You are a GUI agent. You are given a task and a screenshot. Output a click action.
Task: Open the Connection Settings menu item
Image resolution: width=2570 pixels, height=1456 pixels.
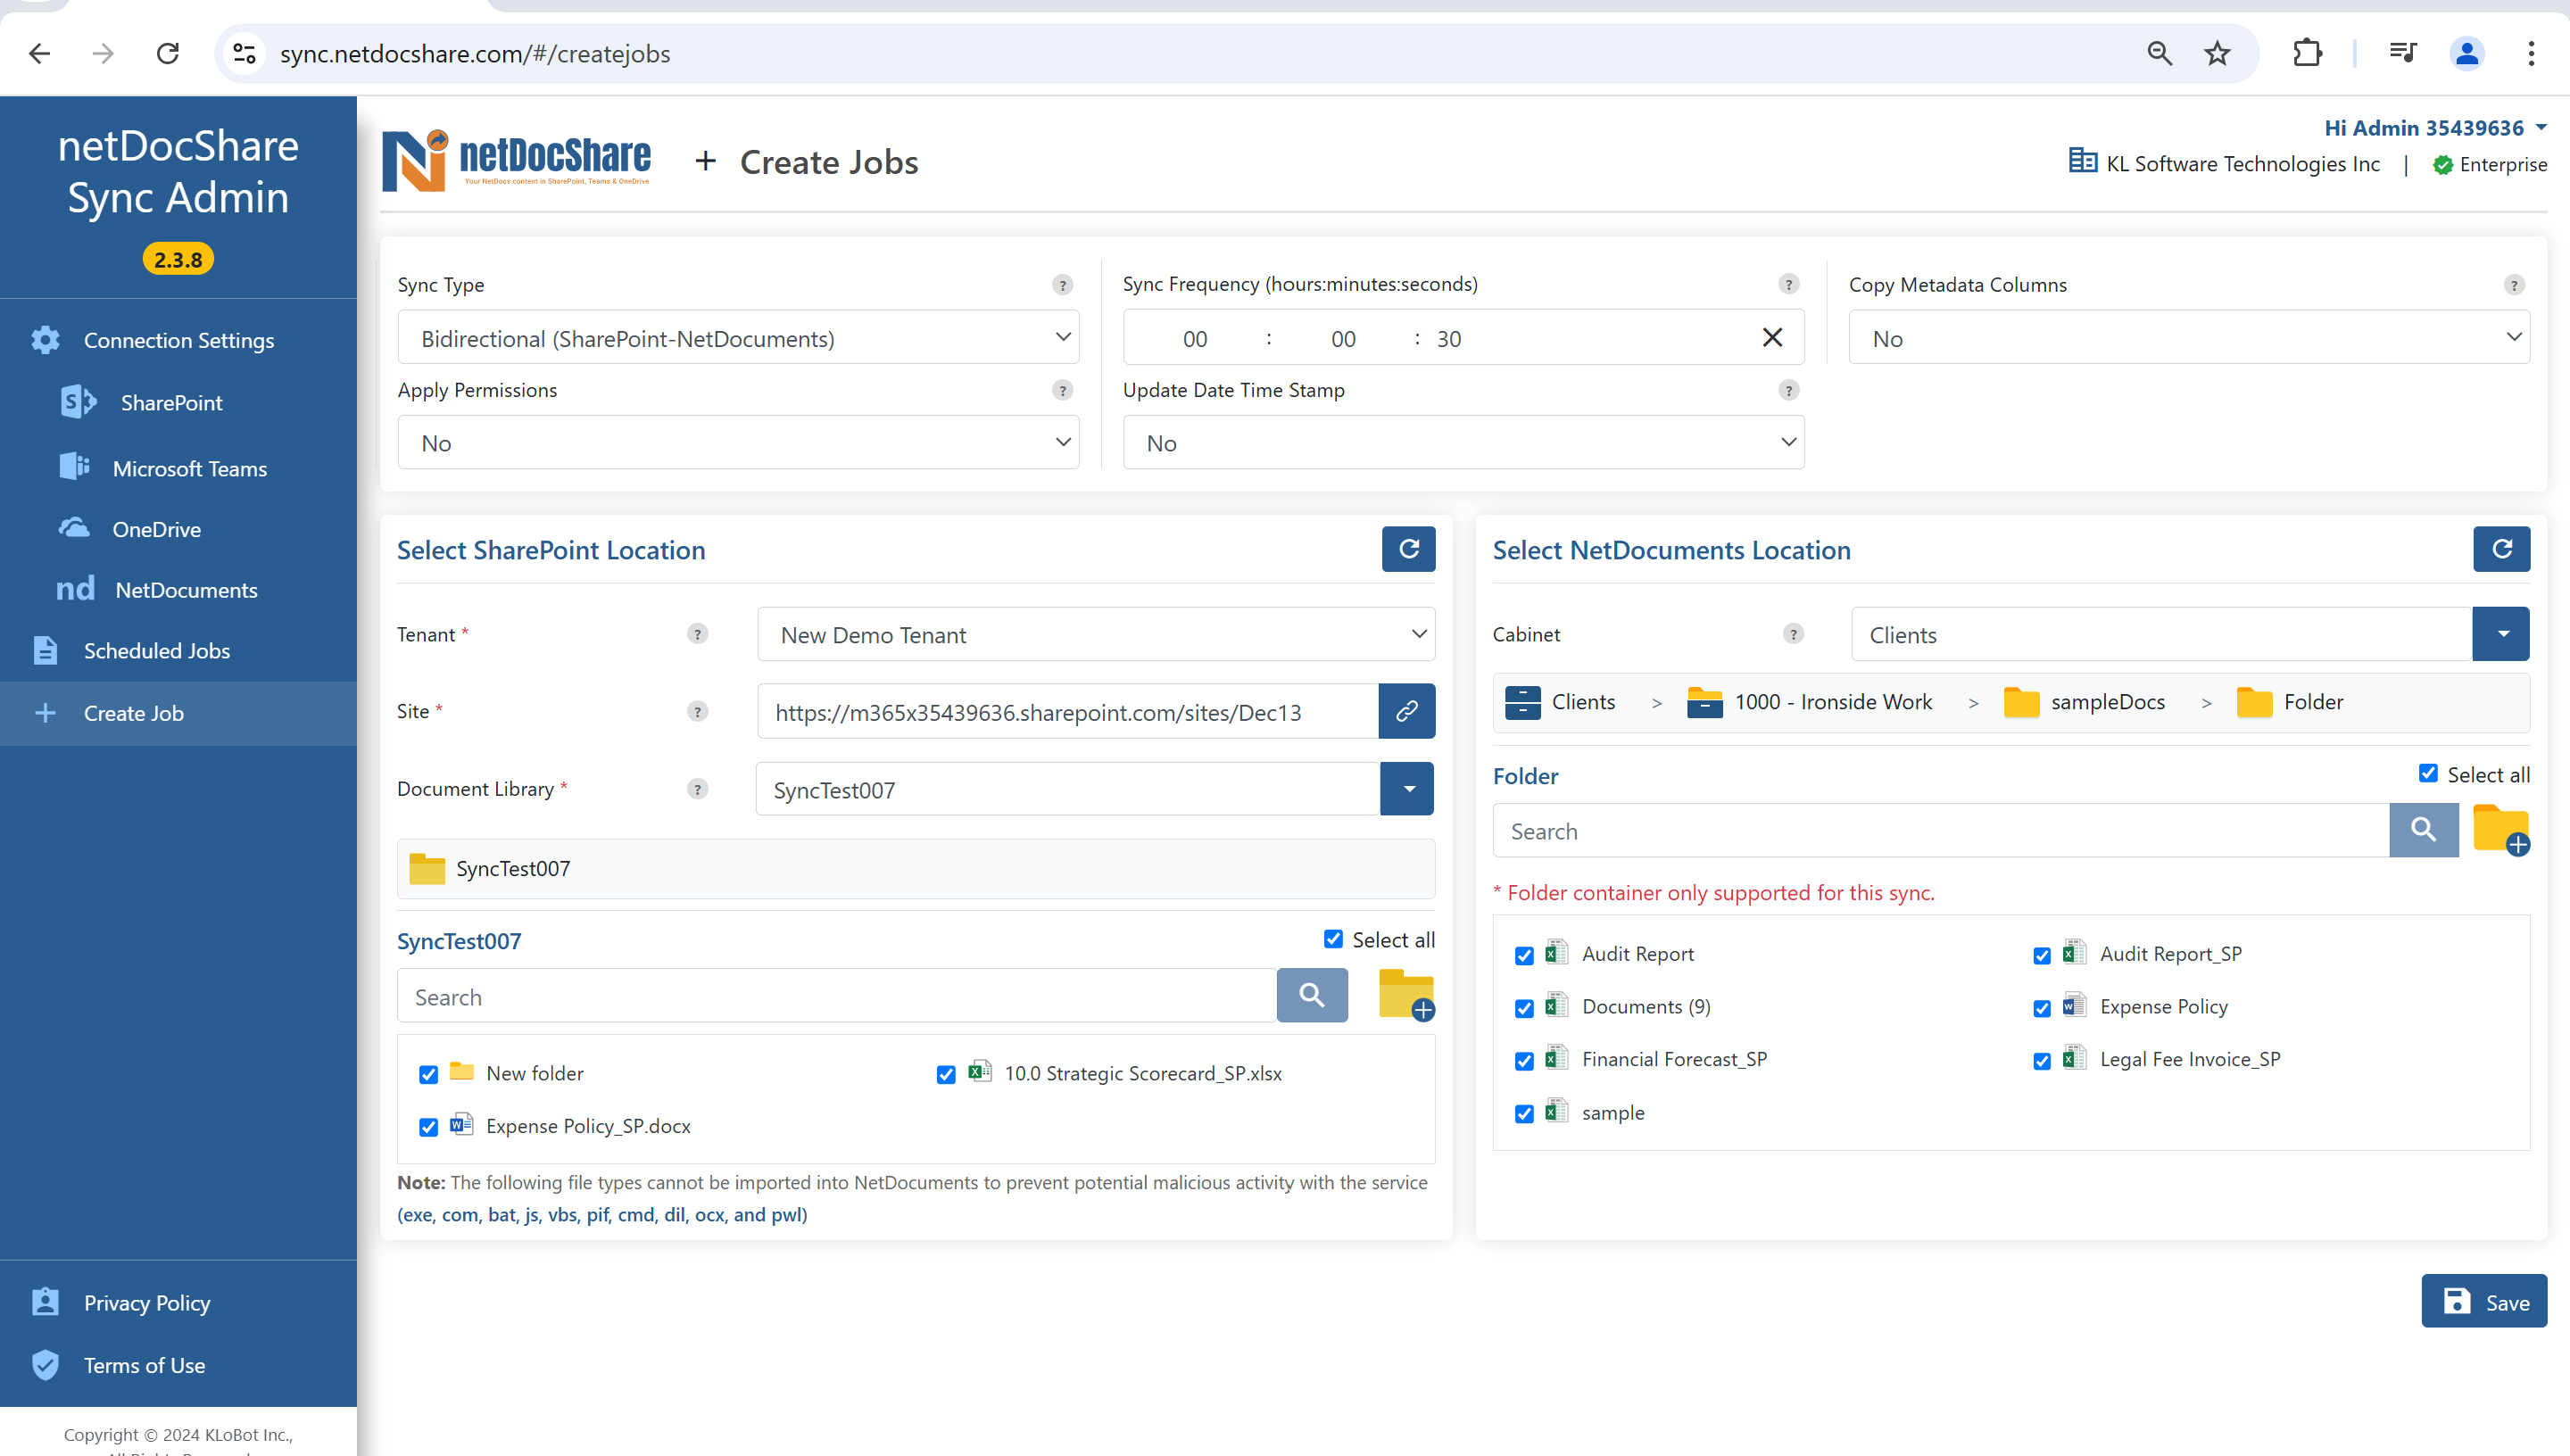click(x=178, y=339)
